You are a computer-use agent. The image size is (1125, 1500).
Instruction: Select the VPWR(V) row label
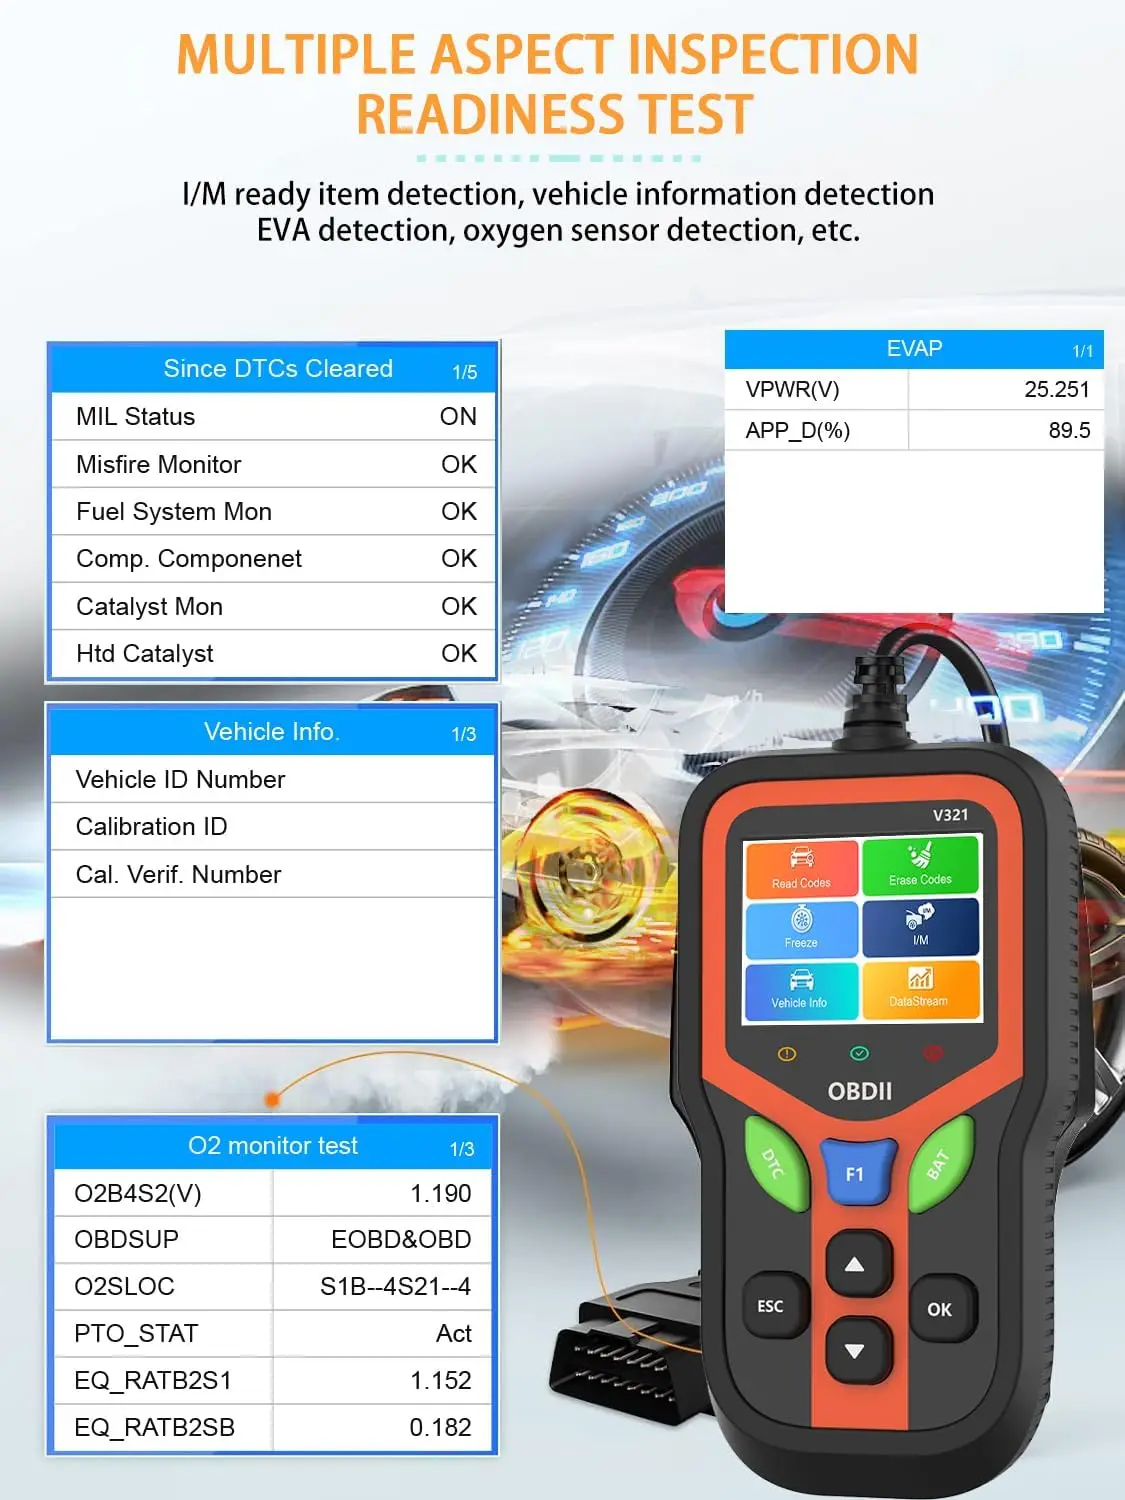792,390
